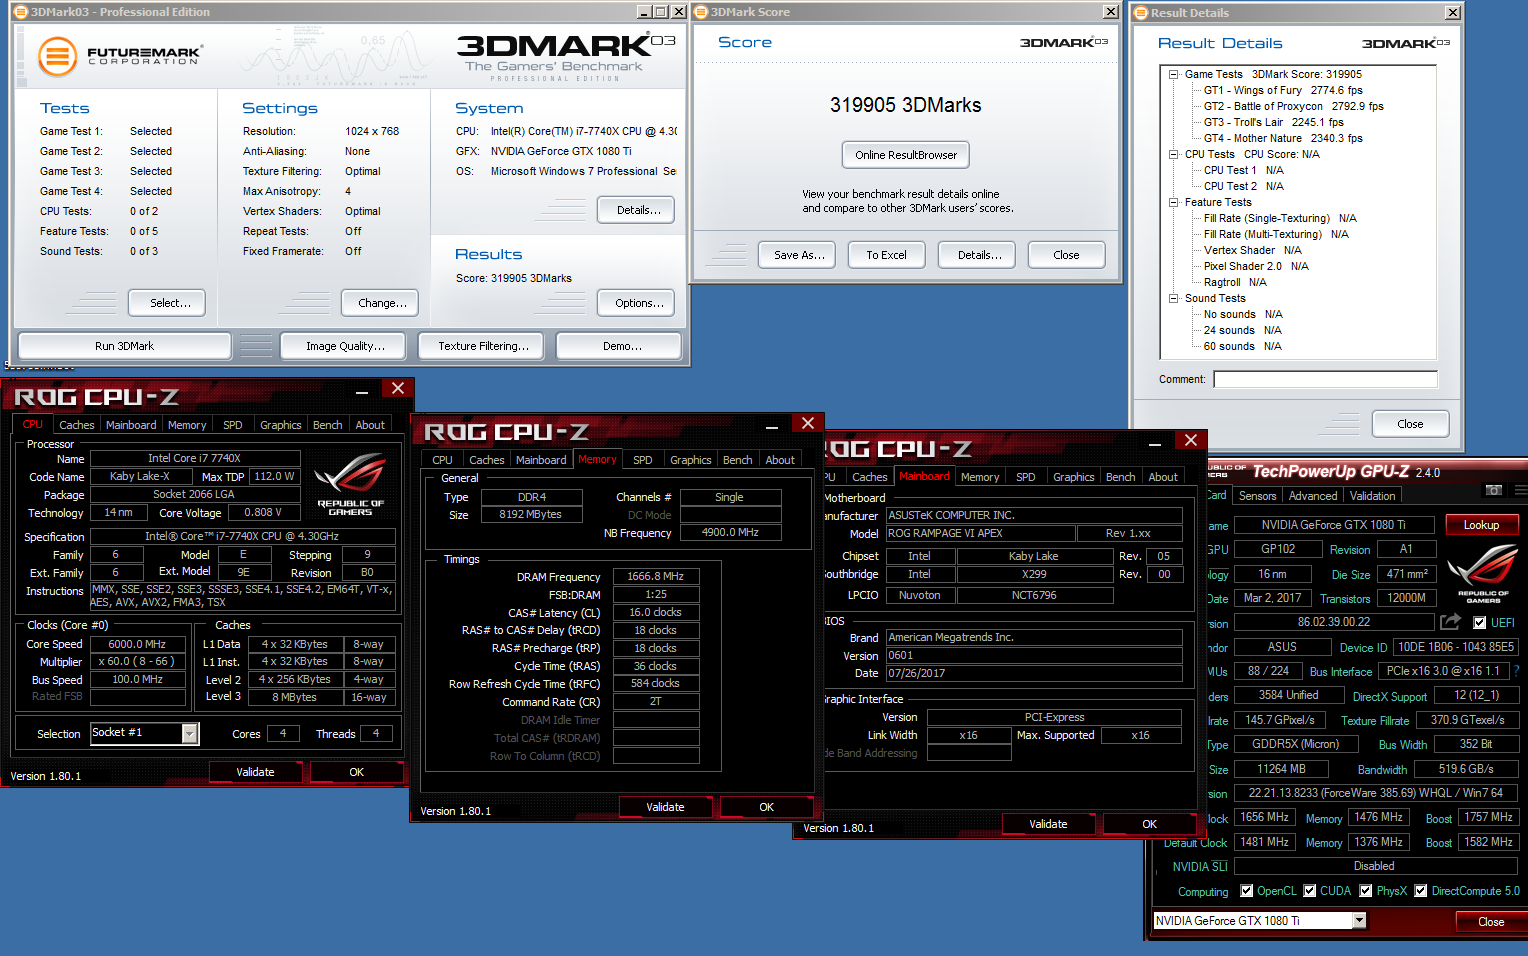Open Validation tab in GPU-Z
This screenshot has width=1528, height=956.
(x=1372, y=496)
